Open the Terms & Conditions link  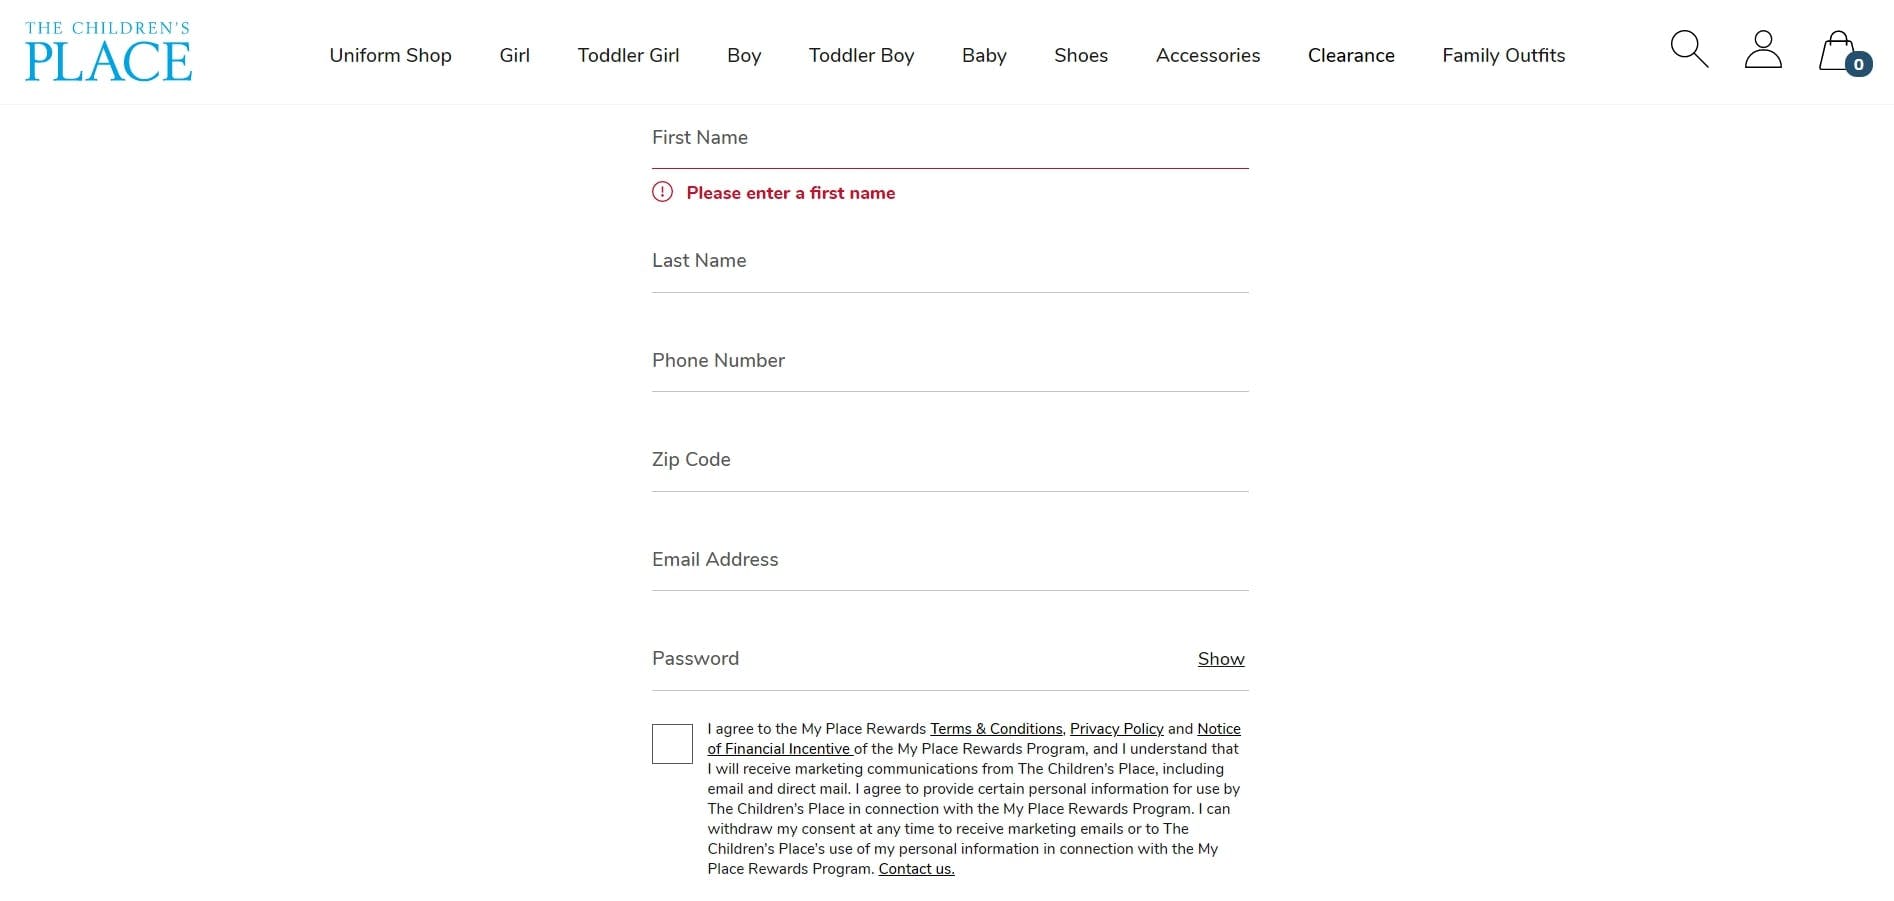click(996, 729)
